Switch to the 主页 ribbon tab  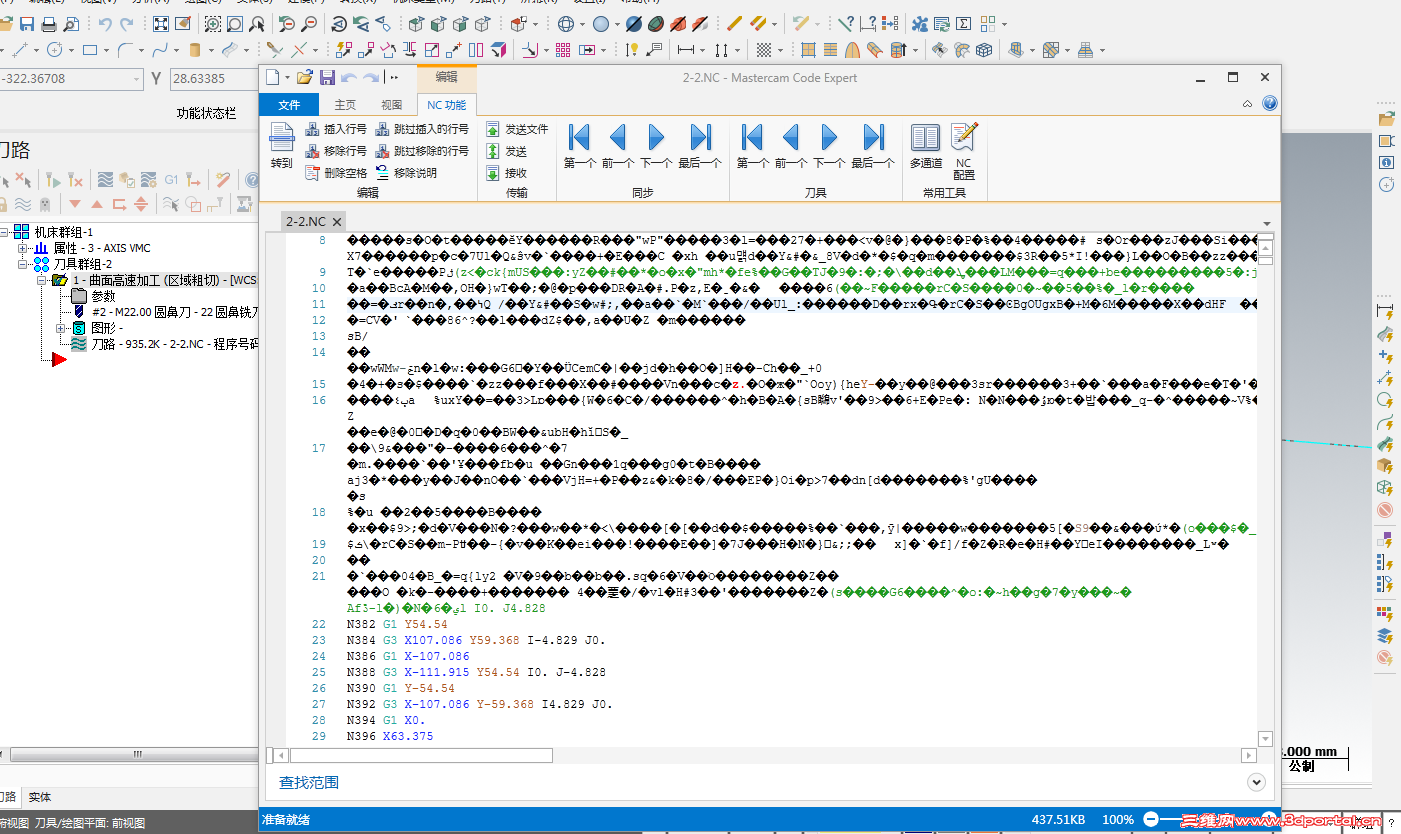[x=345, y=105]
